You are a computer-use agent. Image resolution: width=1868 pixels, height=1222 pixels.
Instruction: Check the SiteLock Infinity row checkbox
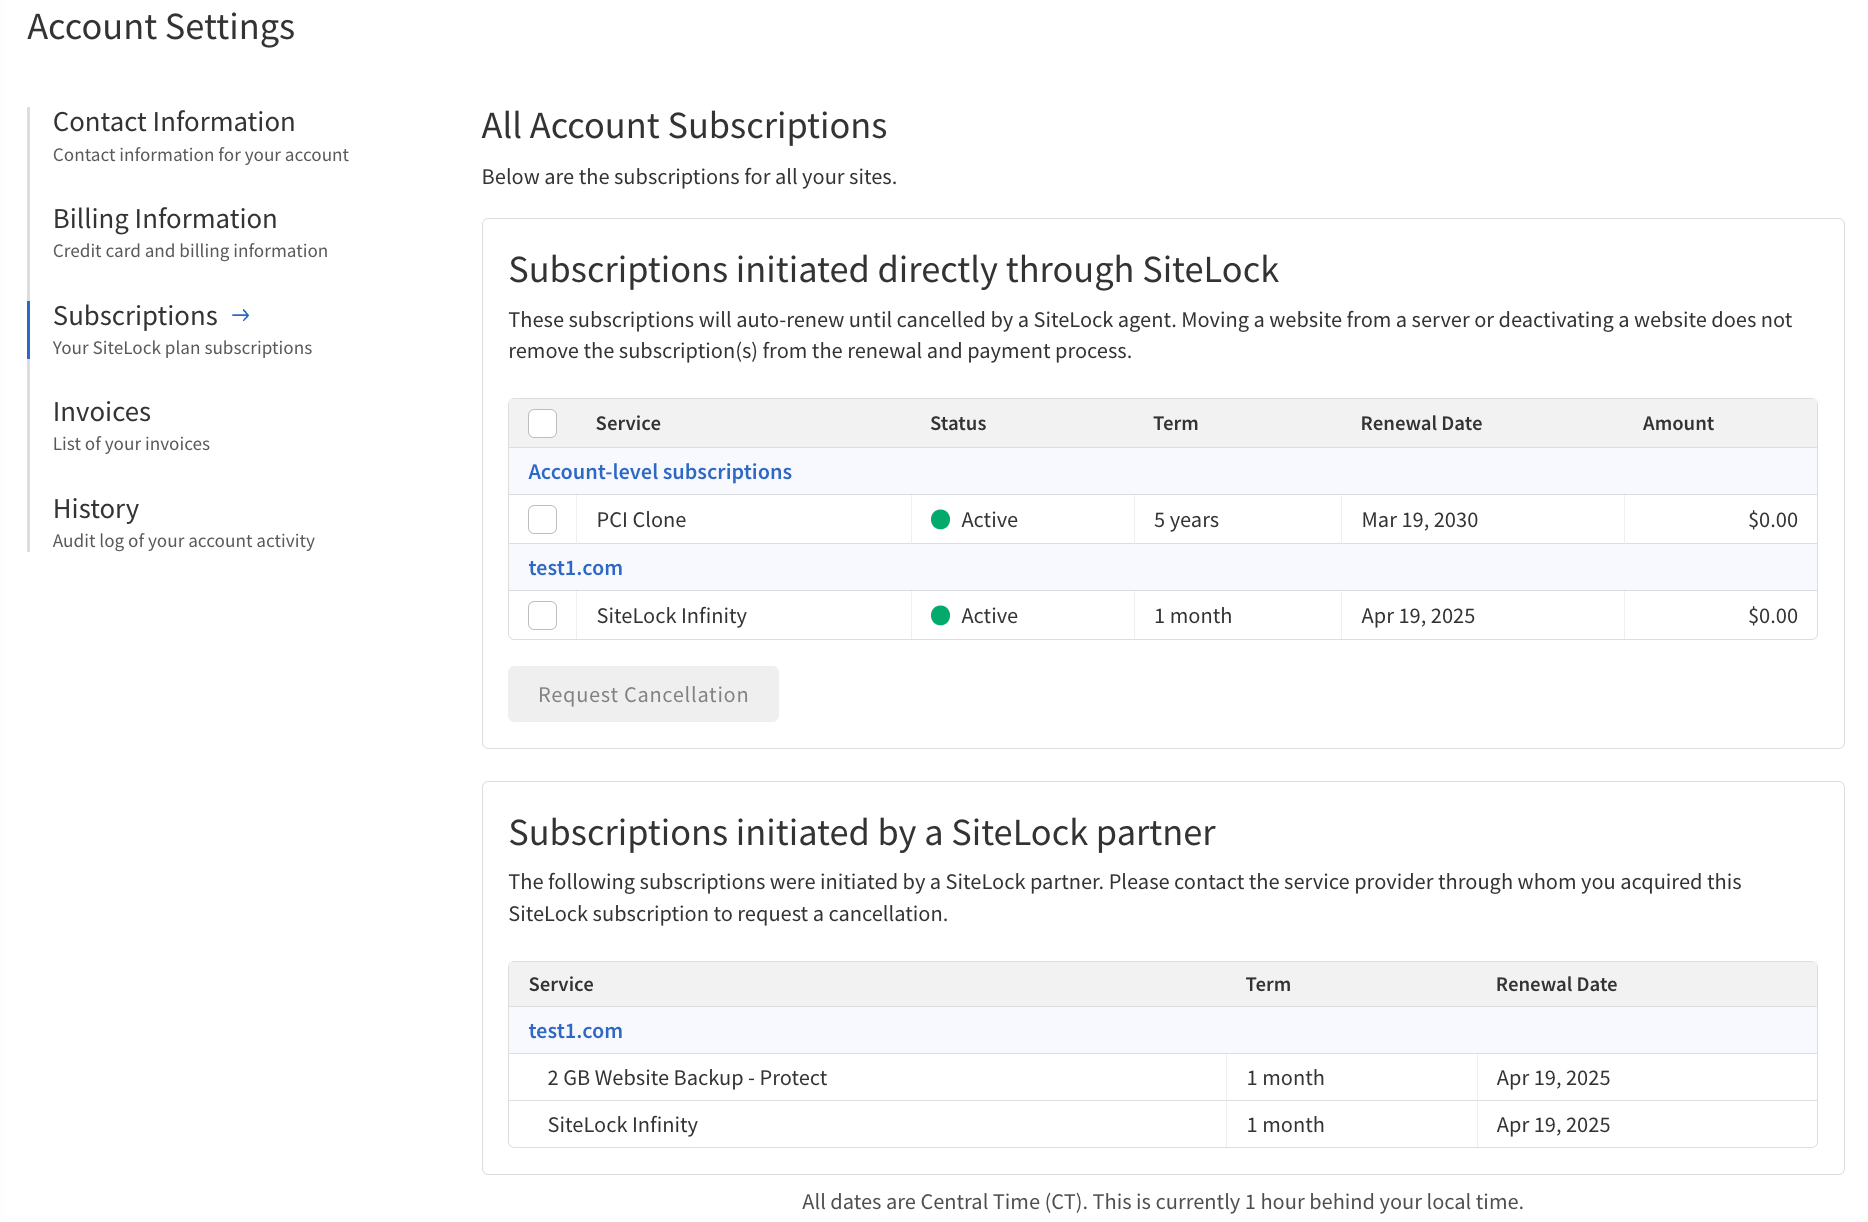[542, 616]
